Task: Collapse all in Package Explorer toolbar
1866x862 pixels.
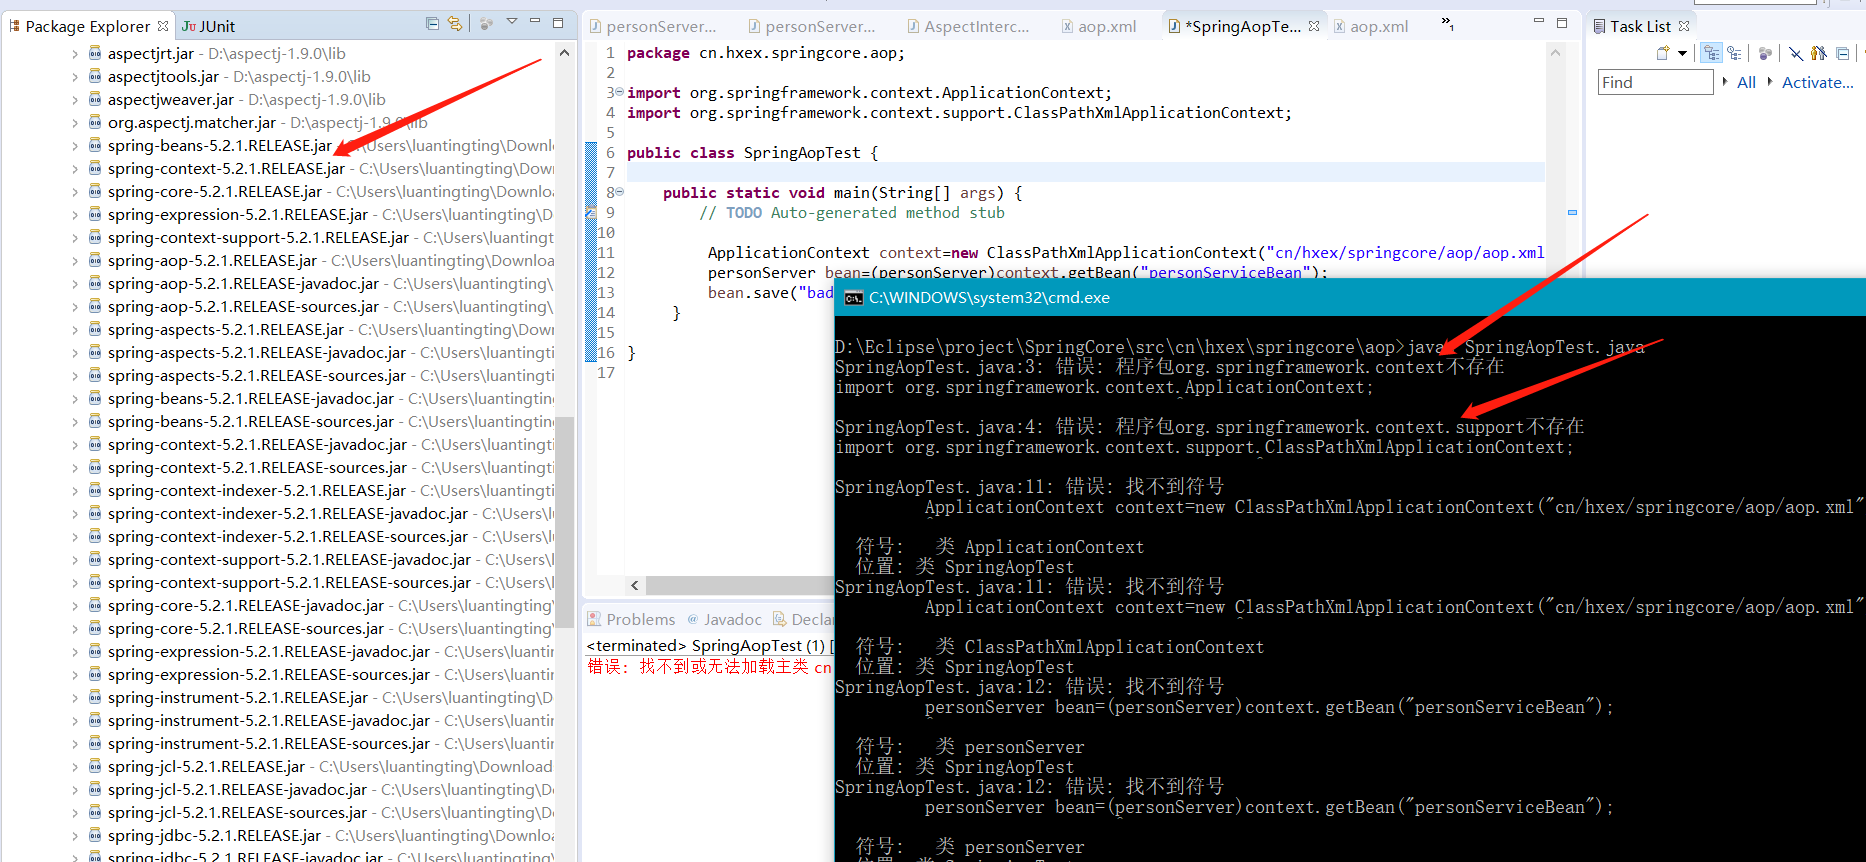Action: point(432,24)
